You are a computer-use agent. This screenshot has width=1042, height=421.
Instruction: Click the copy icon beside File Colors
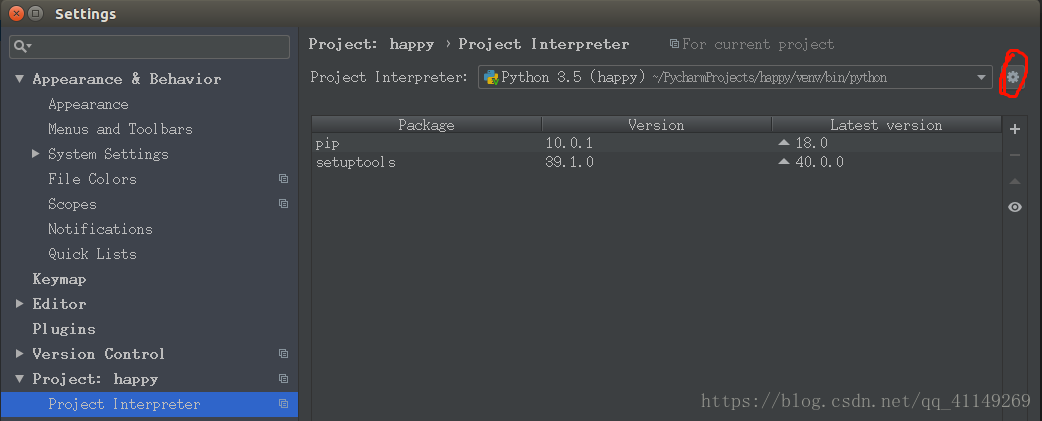coord(284,179)
